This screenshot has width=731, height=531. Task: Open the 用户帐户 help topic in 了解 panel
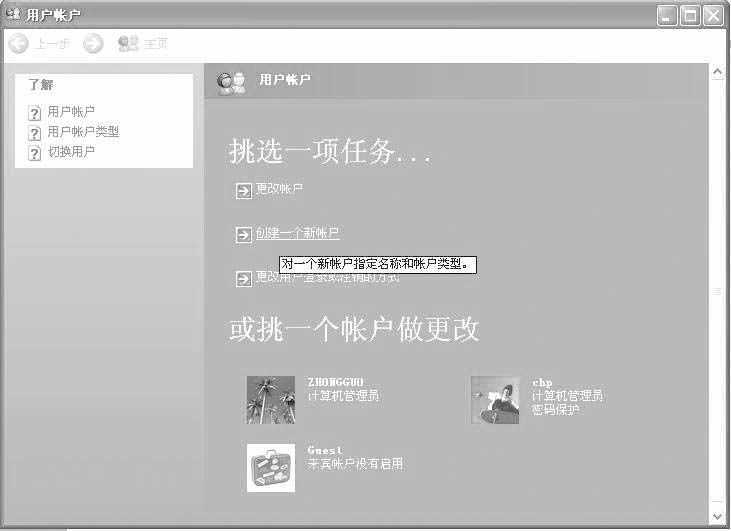tap(72, 112)
